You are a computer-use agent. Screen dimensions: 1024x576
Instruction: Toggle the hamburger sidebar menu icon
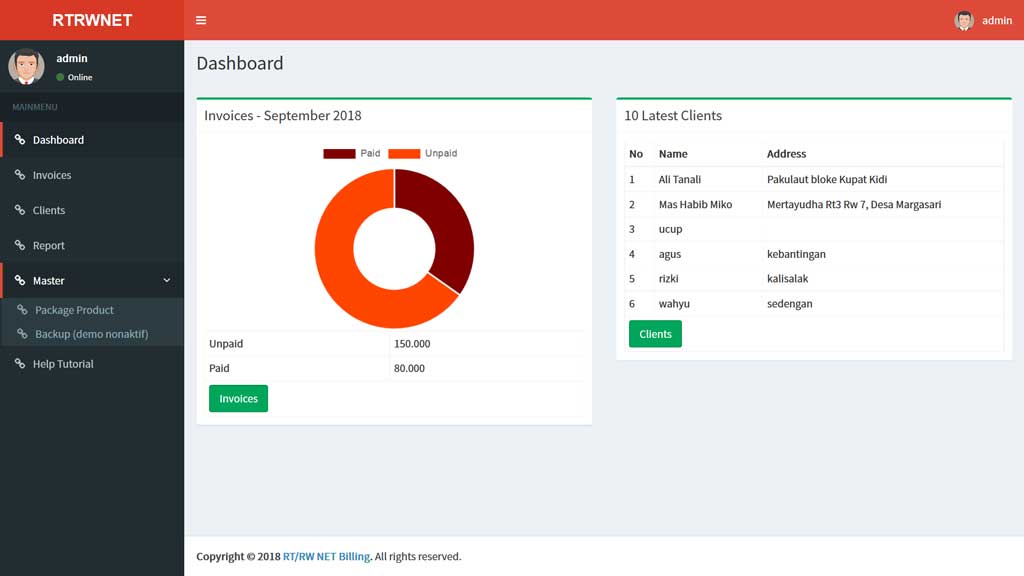(201, 20)
